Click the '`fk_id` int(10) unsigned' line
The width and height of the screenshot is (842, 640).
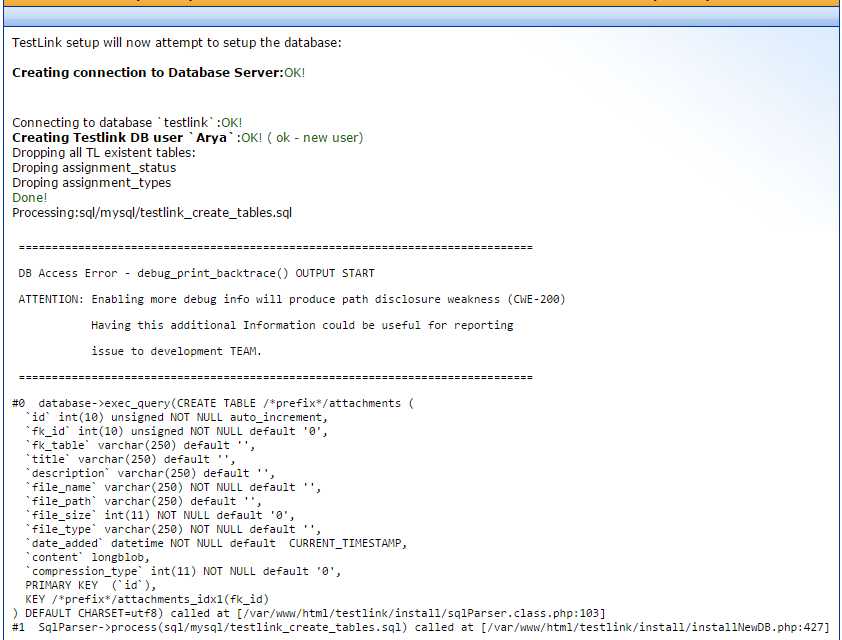coord(176,431)
